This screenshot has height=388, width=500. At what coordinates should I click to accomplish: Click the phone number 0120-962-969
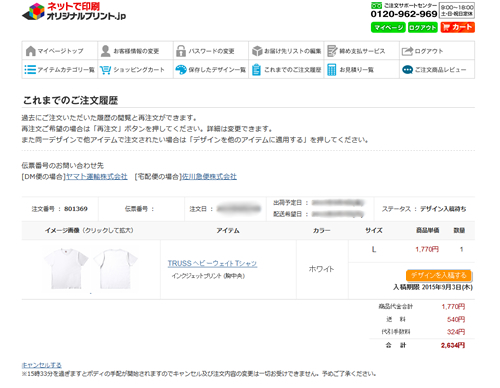pos(404,14)
